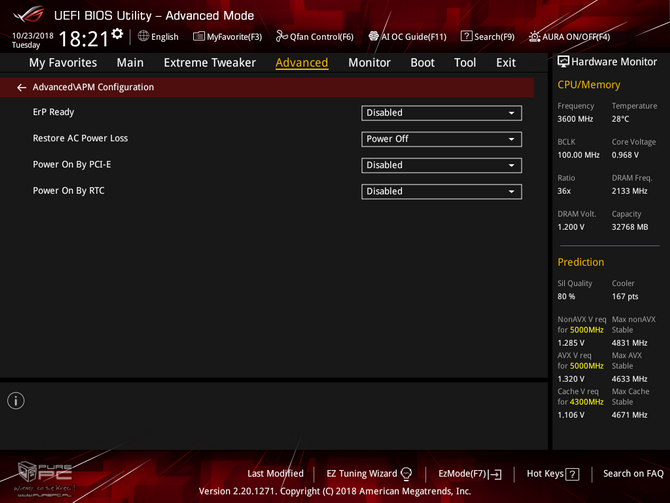Select the Exit tab

tap(506, 63)
